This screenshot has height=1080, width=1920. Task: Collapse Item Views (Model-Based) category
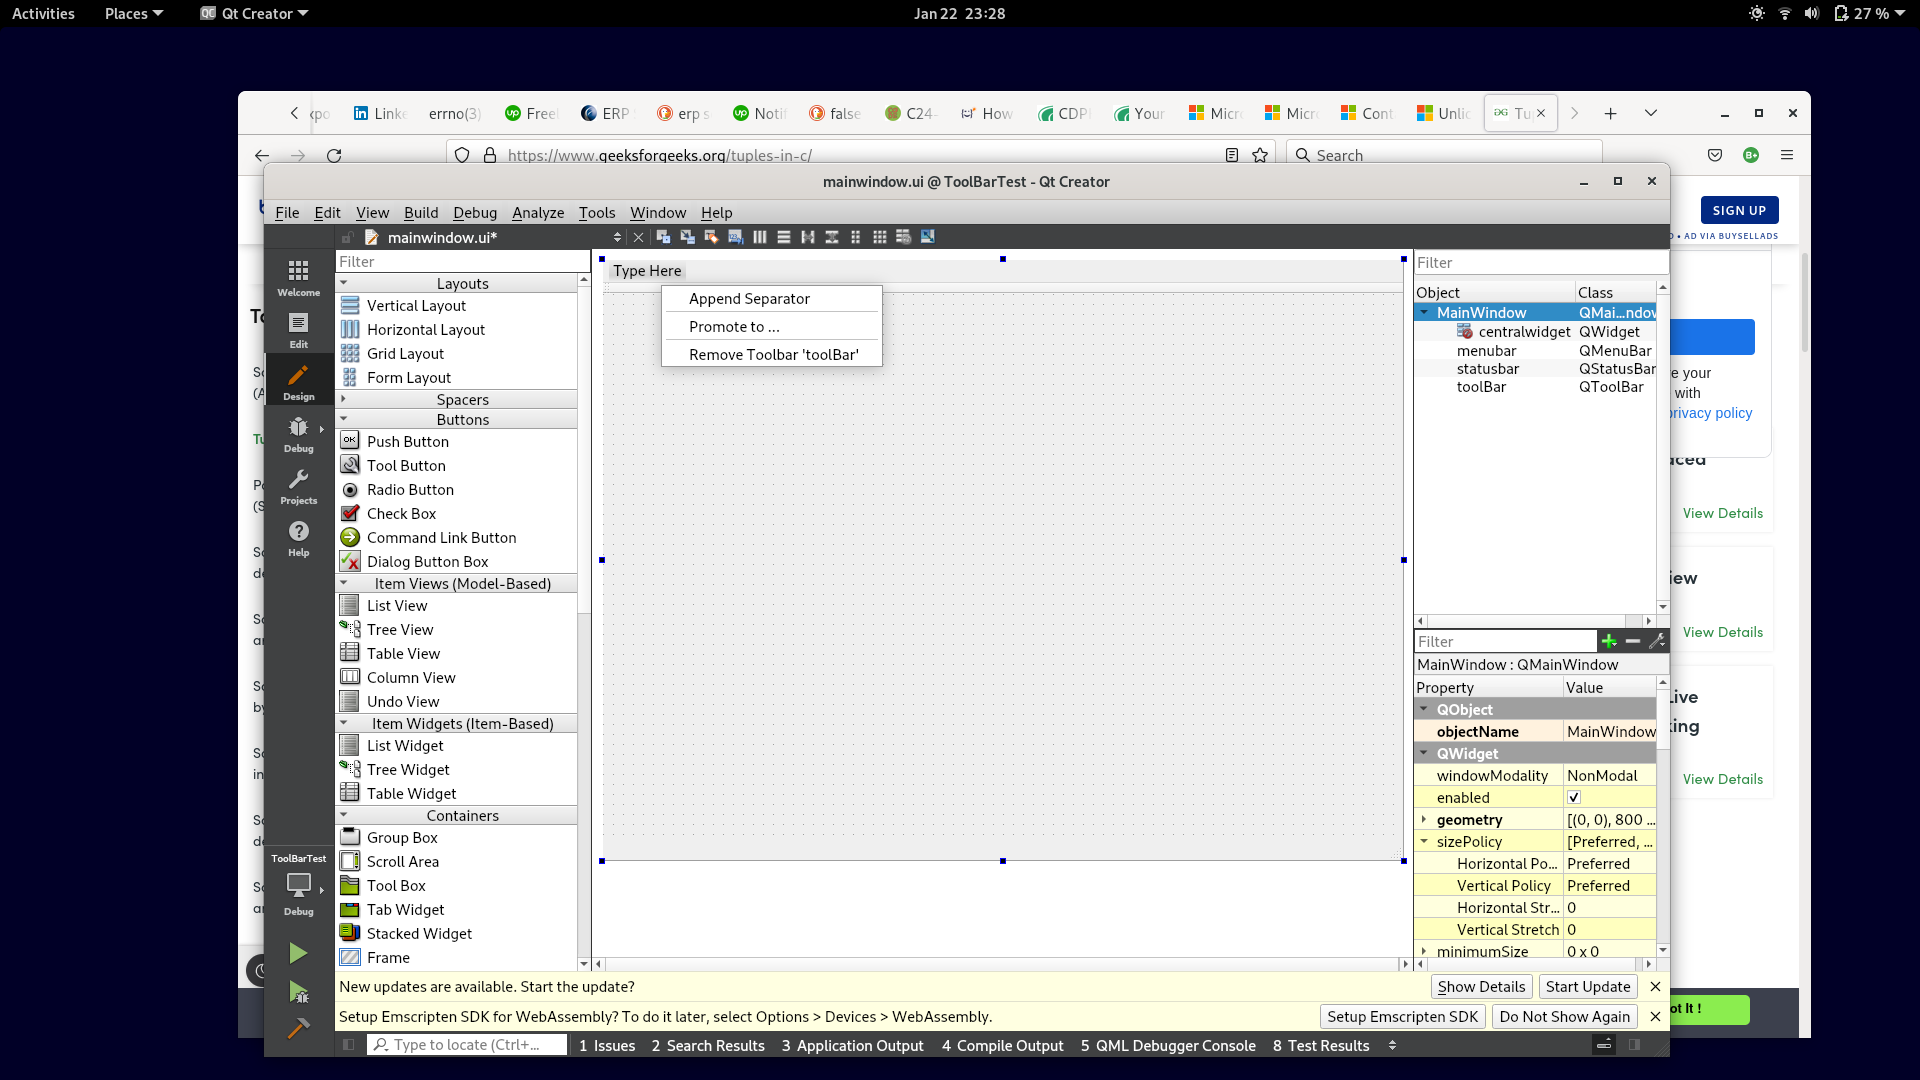coord(344,583)
